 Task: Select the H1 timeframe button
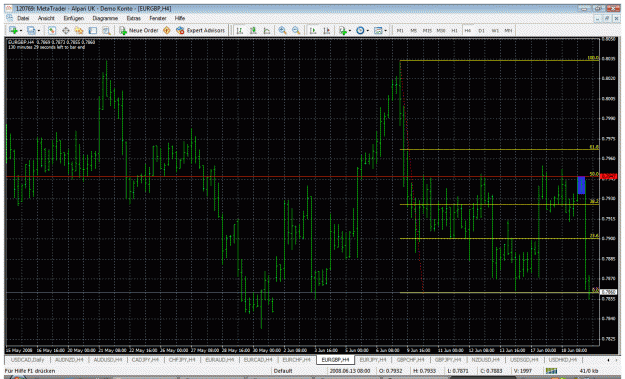tap(454, 30)
